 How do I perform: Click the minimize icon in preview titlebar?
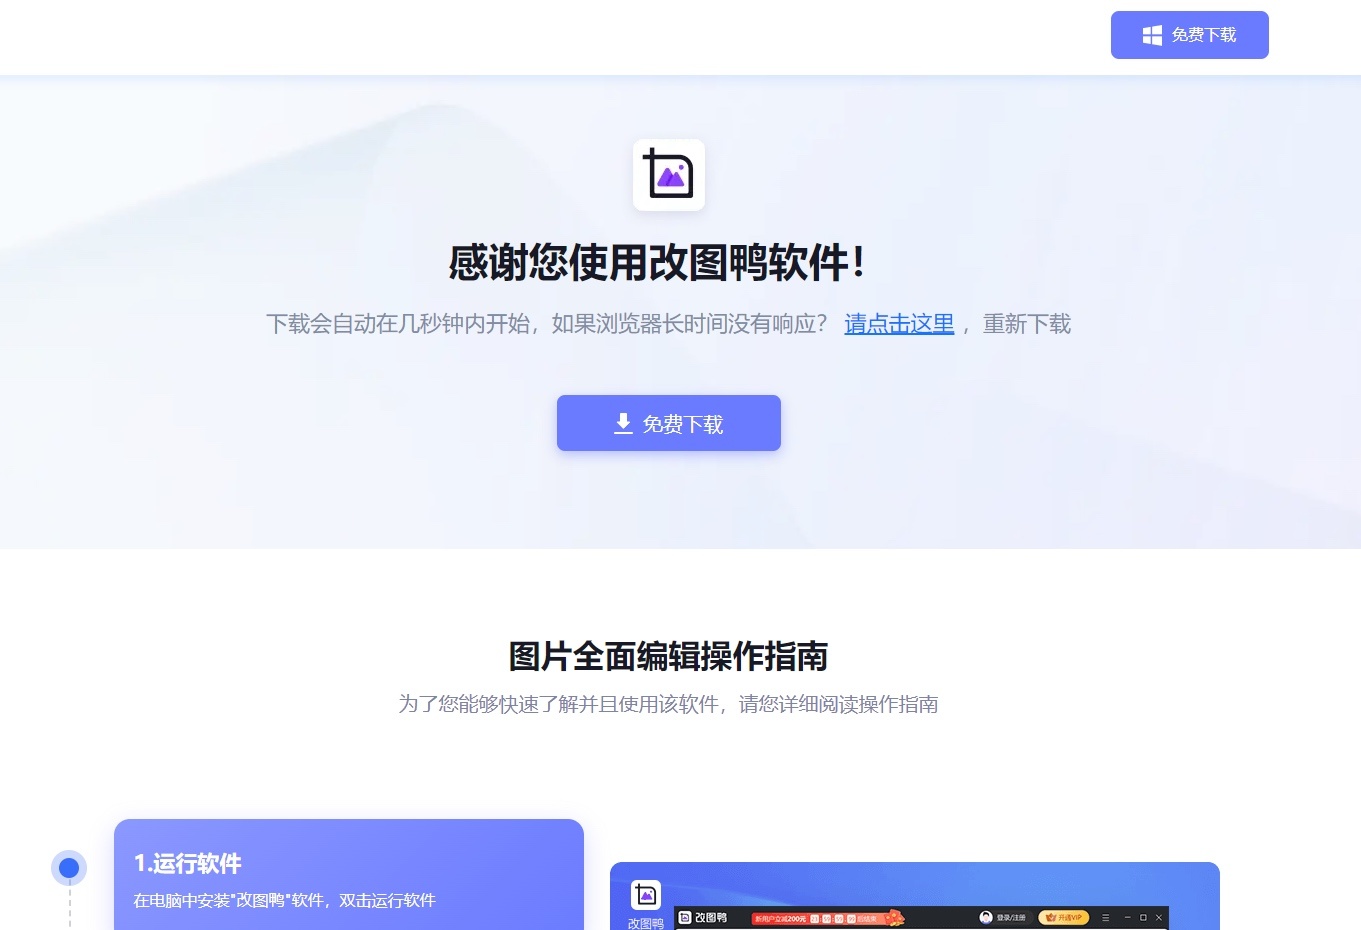[x=1128, y=917]
